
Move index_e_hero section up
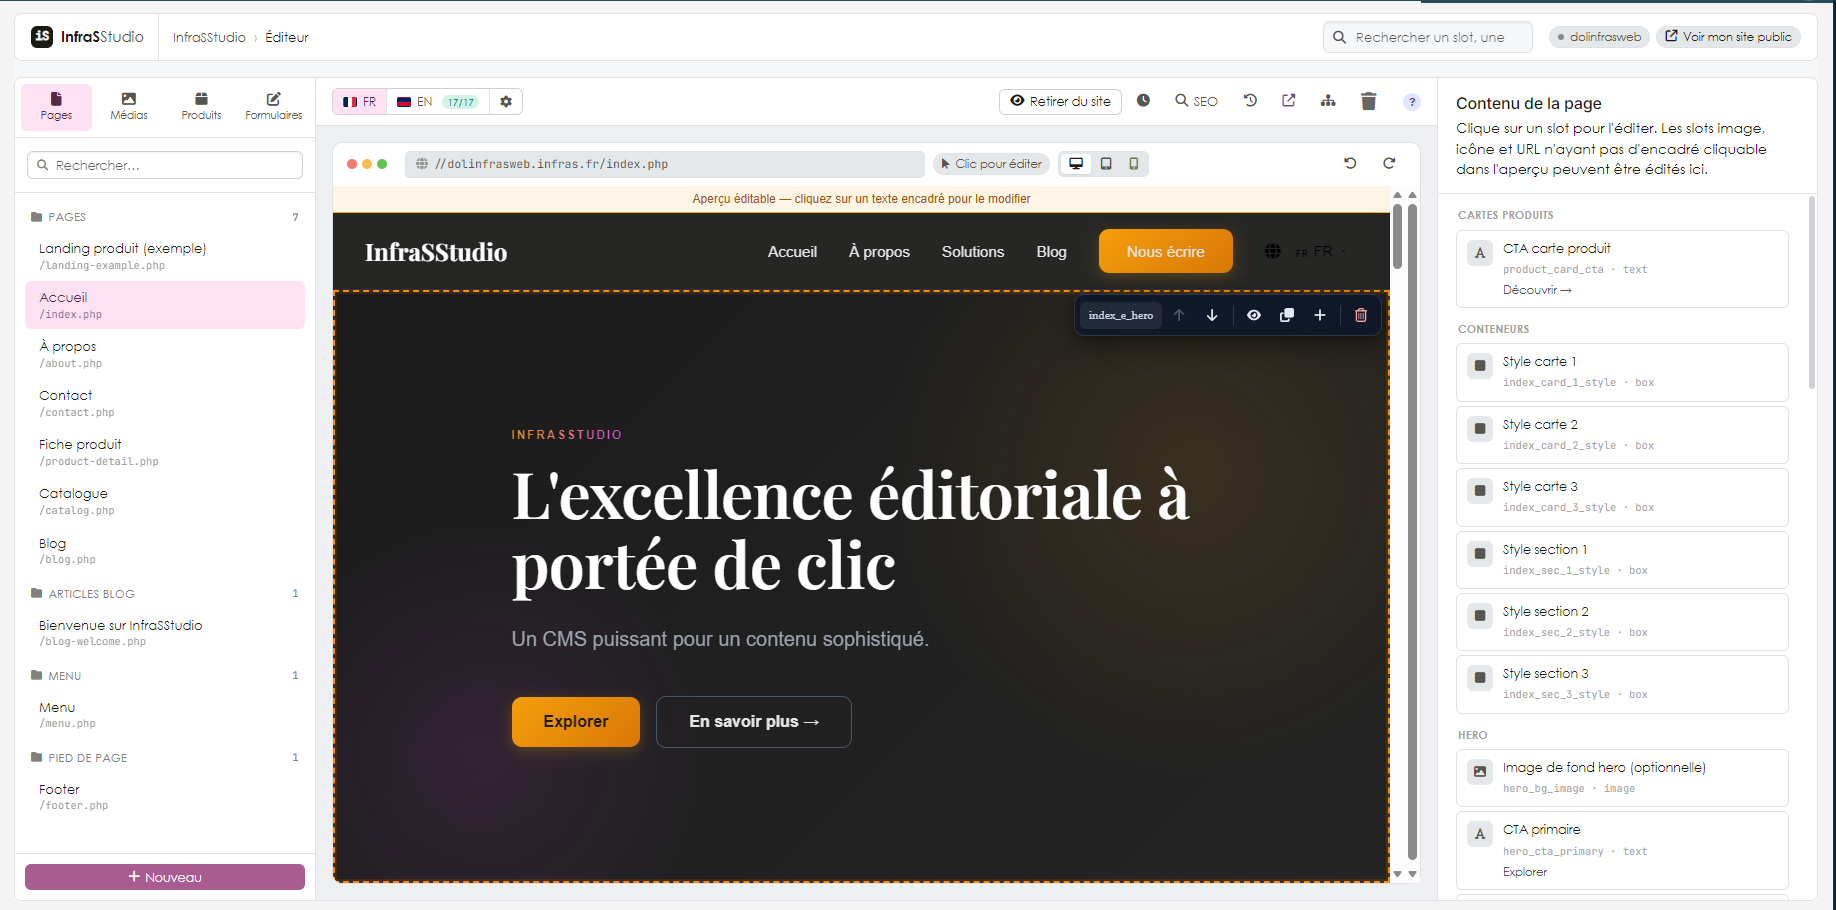1179,315
